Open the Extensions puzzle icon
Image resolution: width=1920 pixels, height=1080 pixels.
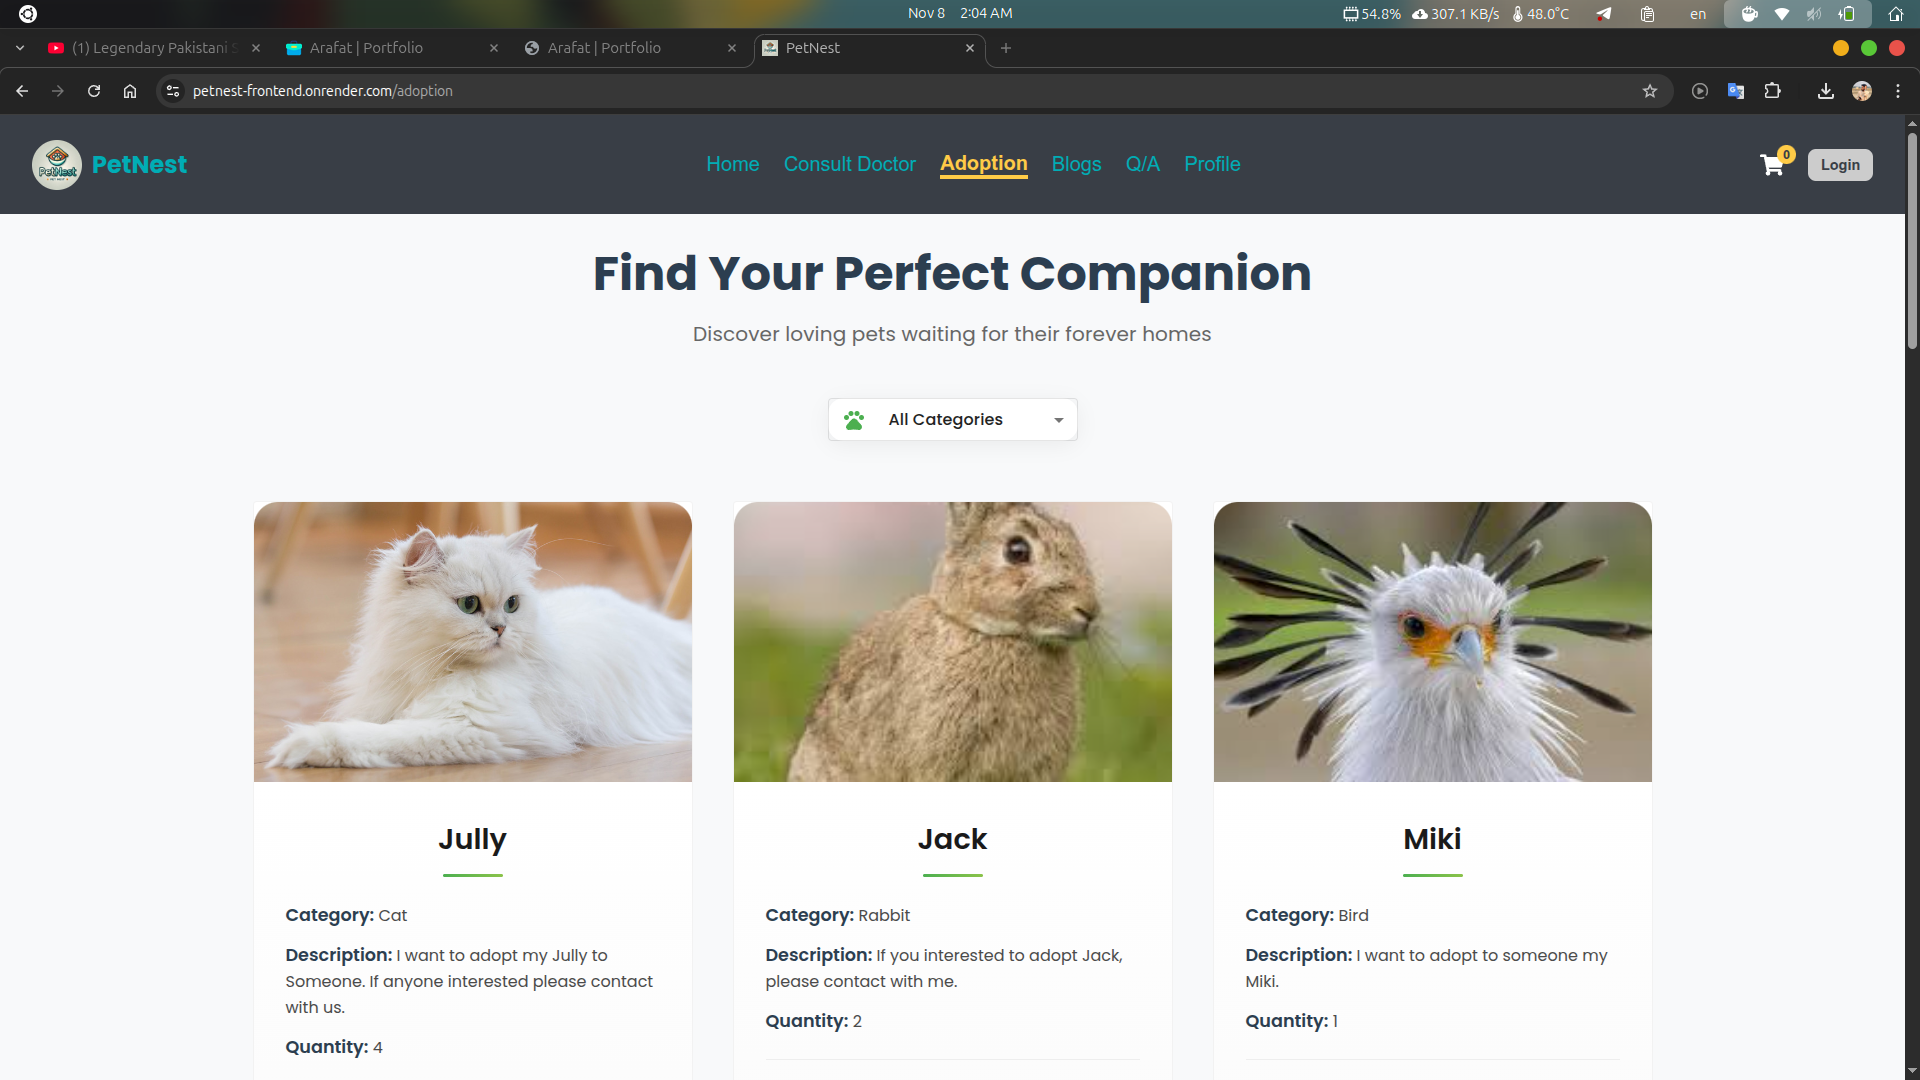pyautogui.click(x=1773, y=91)
